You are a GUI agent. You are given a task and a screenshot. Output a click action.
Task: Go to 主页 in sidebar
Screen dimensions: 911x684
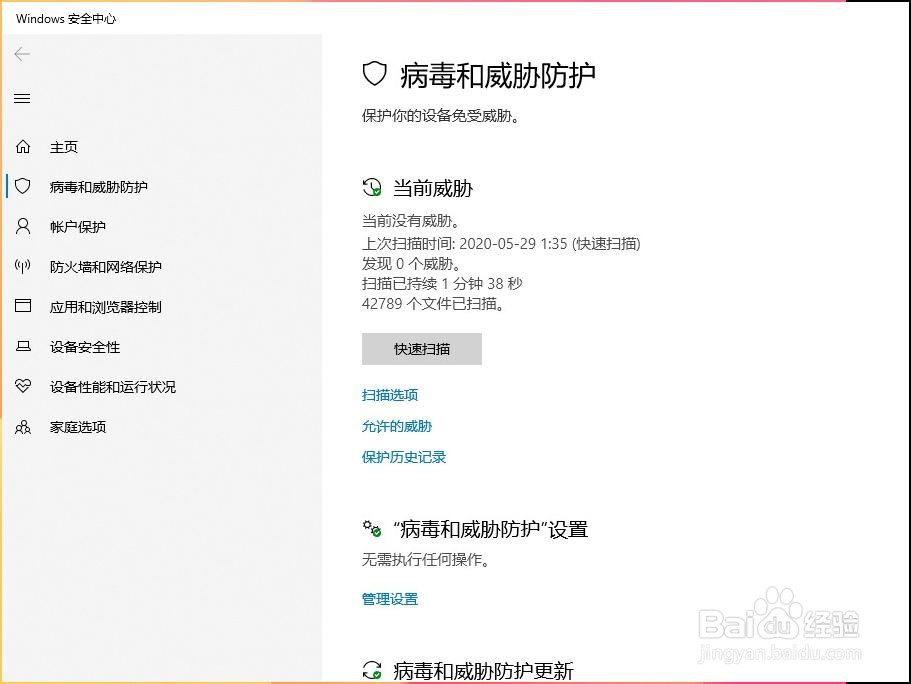[x=64, y=147]
